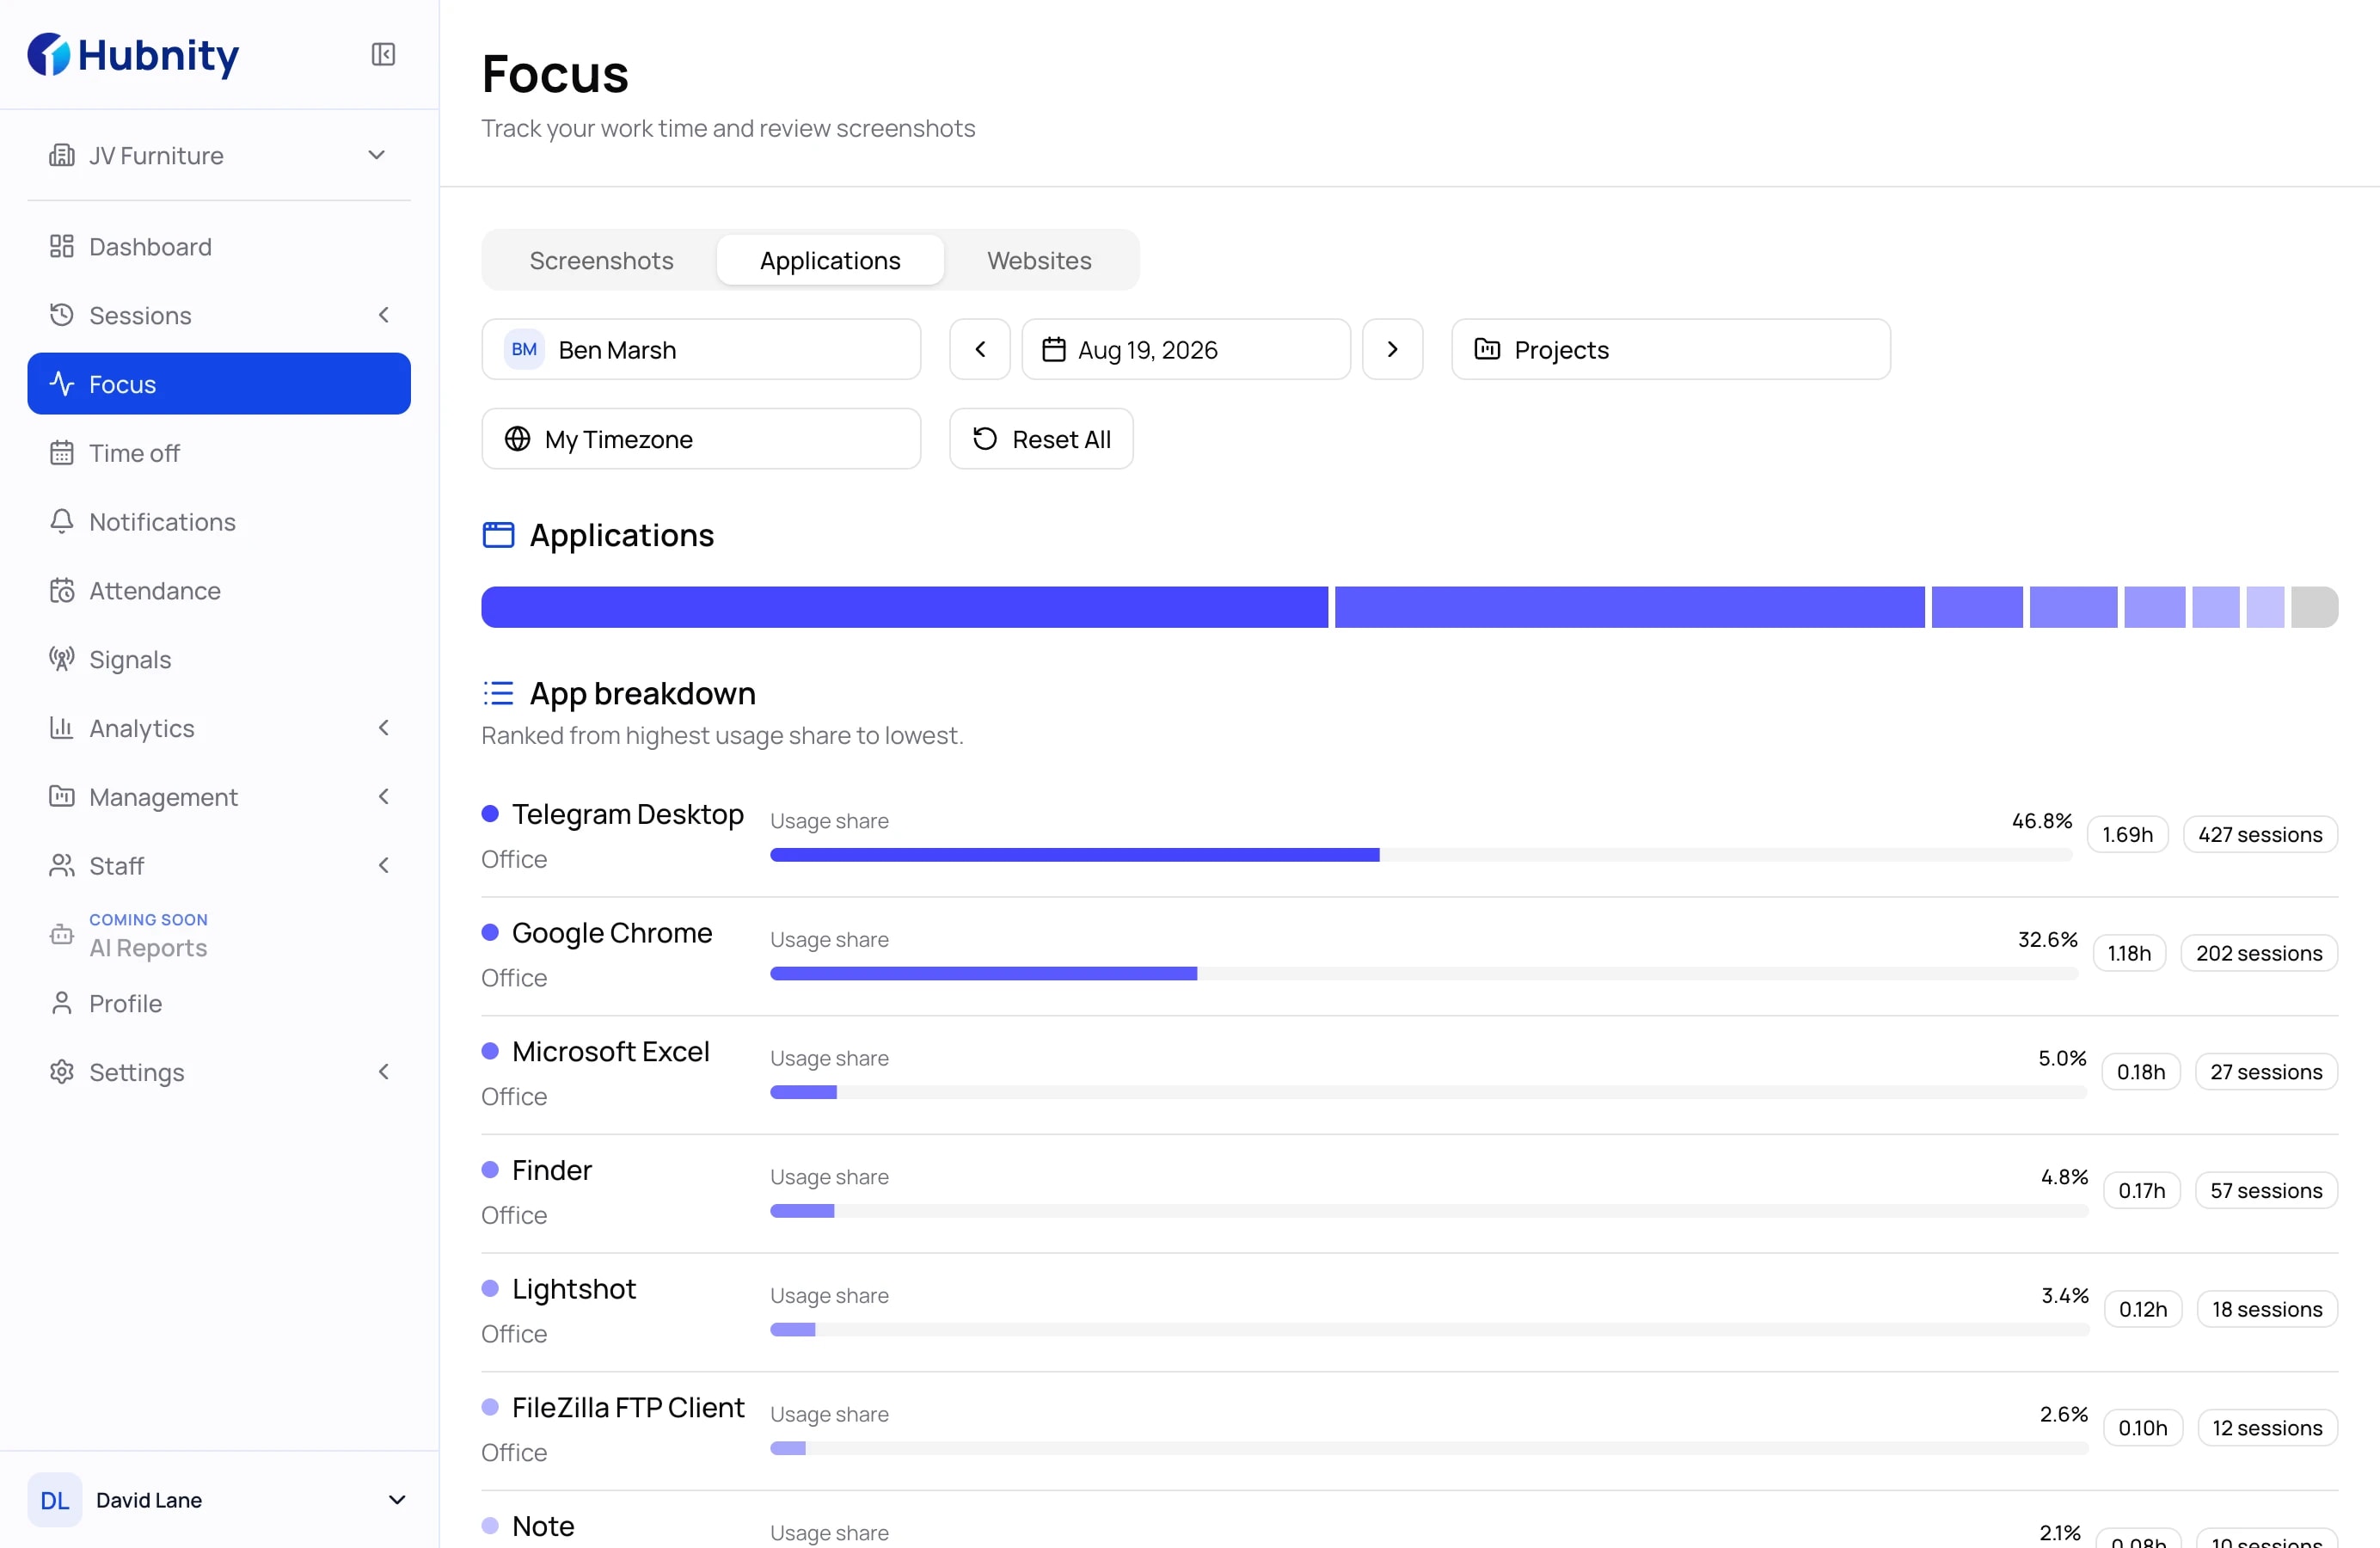Collapse the sidebar with the panel icon
2380x1548 pixels.
click(383, 54)
